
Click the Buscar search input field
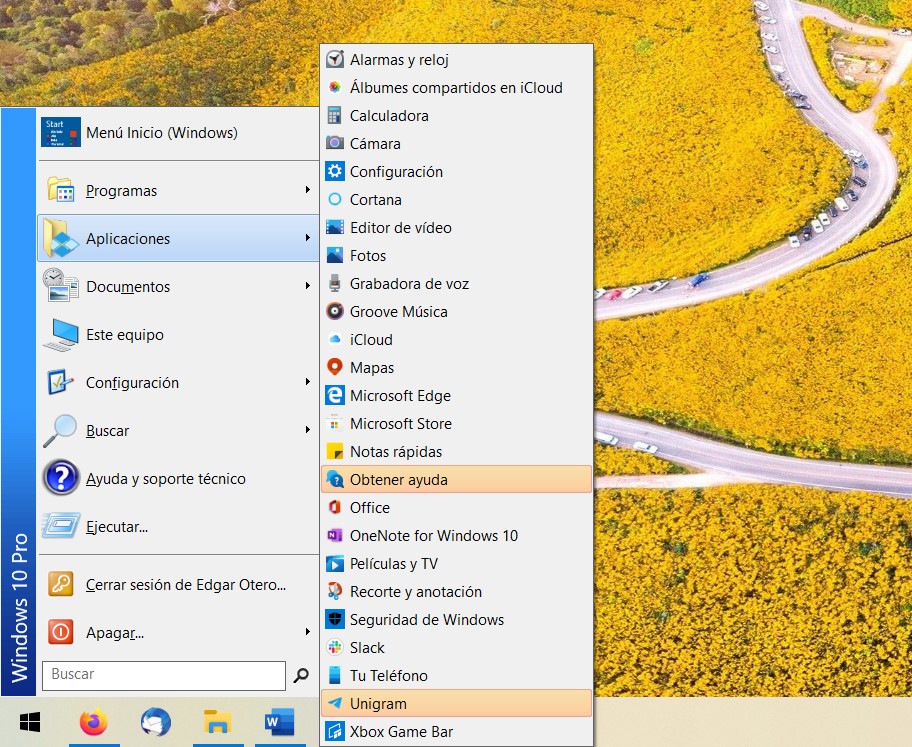tap(163, 675)
